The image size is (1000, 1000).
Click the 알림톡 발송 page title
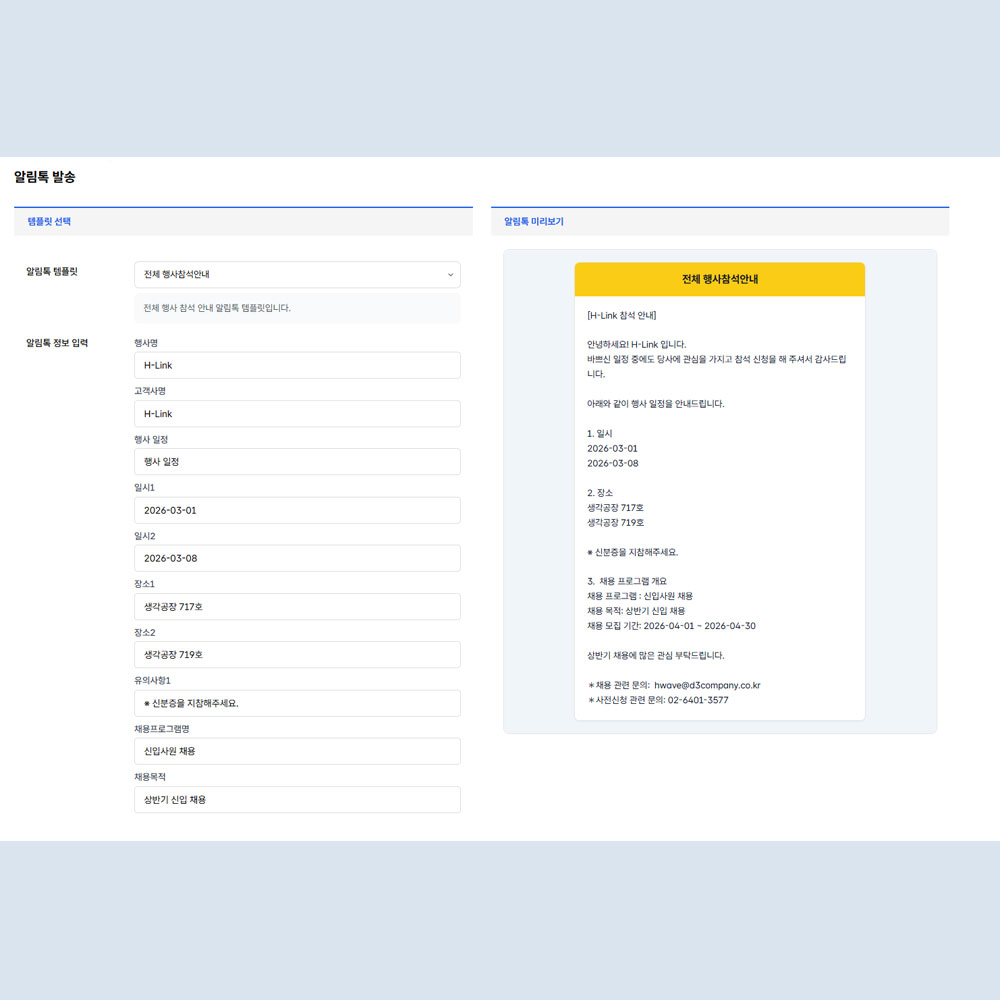point(45,177)
